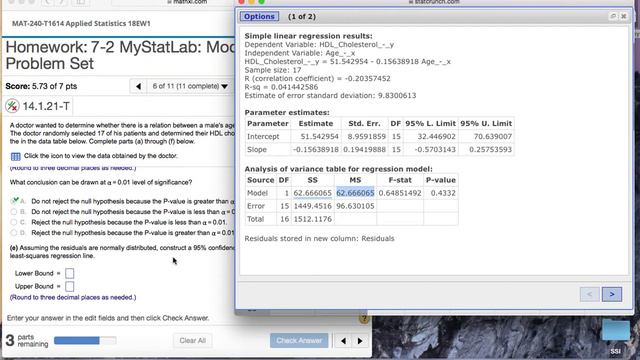
Task: Select answer C reject, P-value less
Action: tap(14, 222)
